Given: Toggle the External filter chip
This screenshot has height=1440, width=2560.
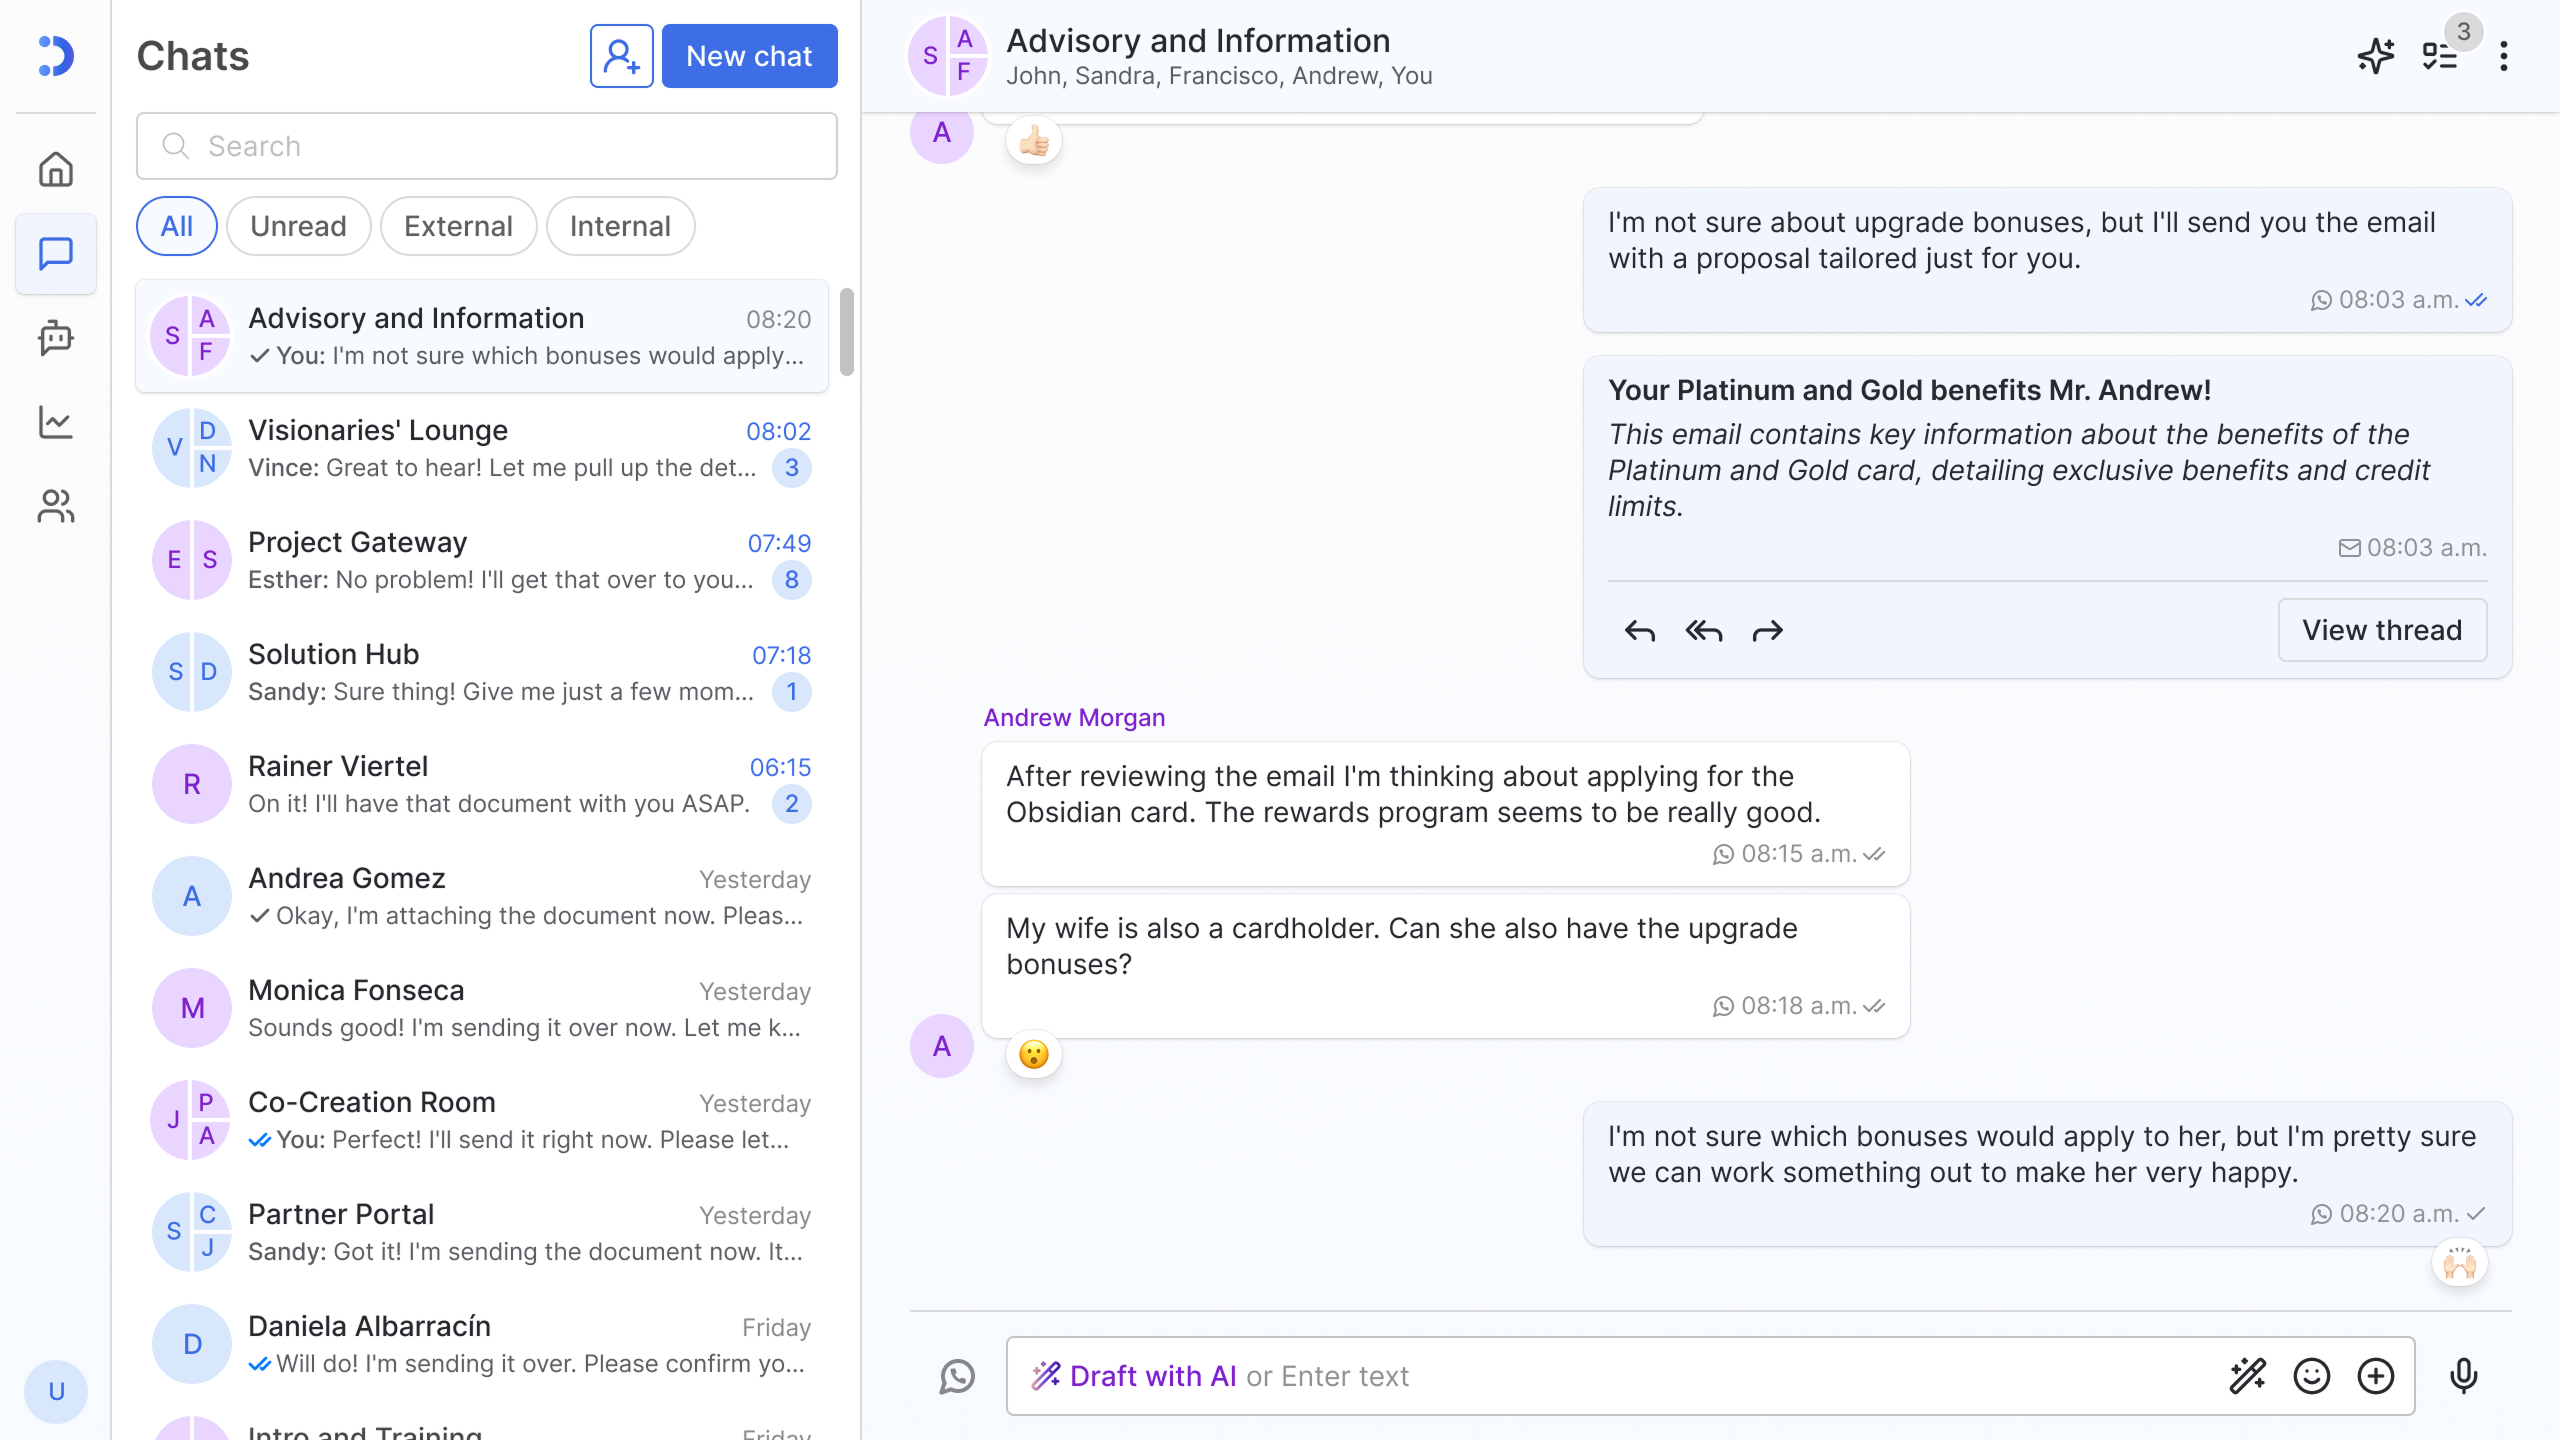Looking at the screenshot, I should pos(458,226).
